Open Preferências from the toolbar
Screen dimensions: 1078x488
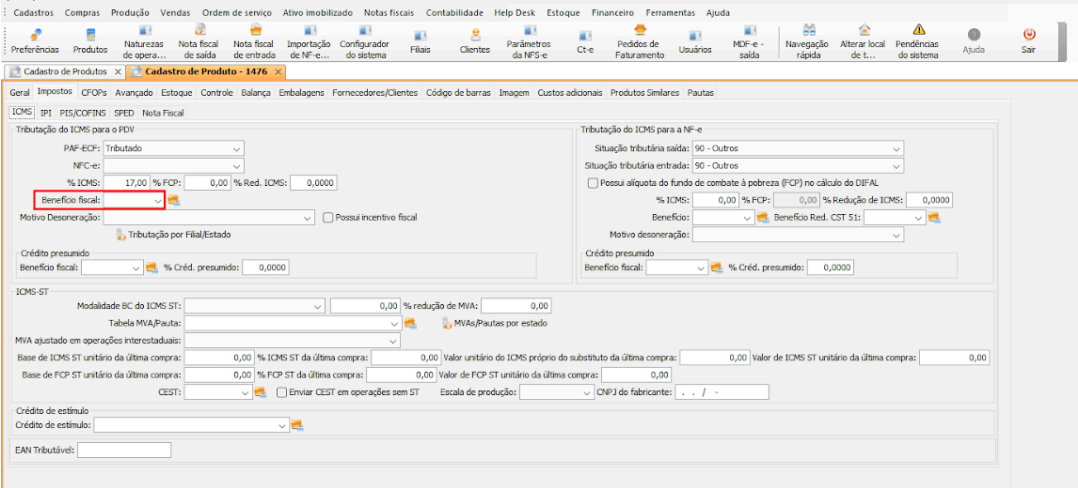point(34,40)
